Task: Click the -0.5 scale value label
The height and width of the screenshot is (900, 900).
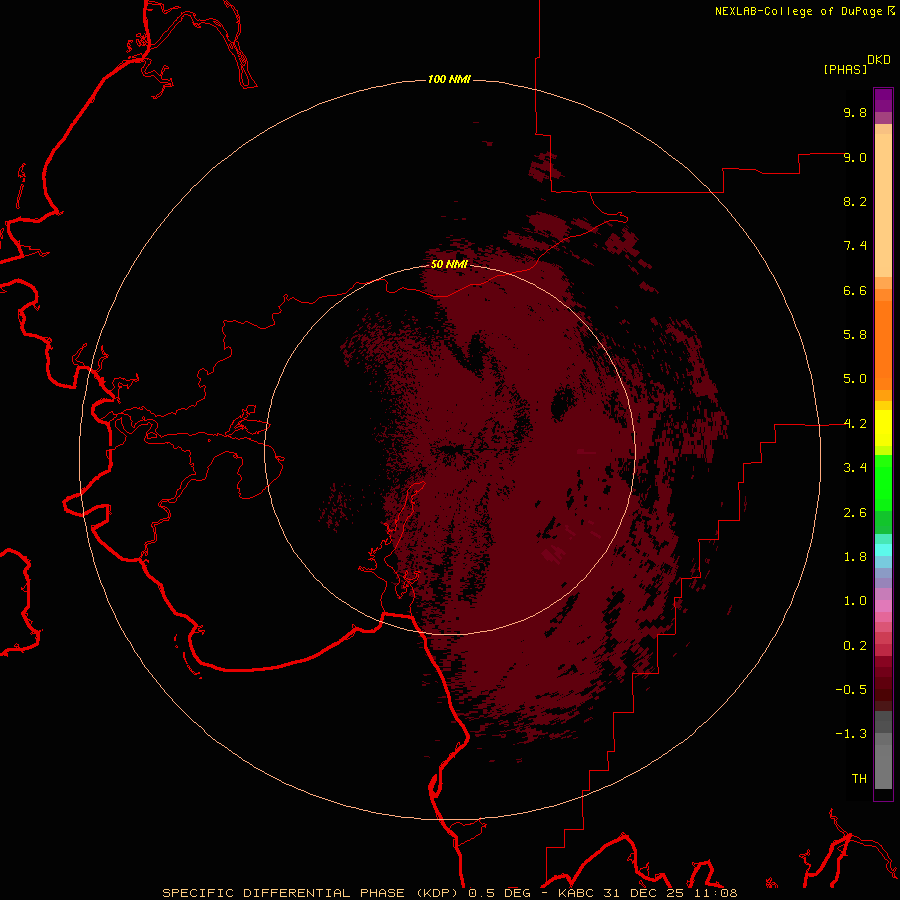Action: (851, 690)
